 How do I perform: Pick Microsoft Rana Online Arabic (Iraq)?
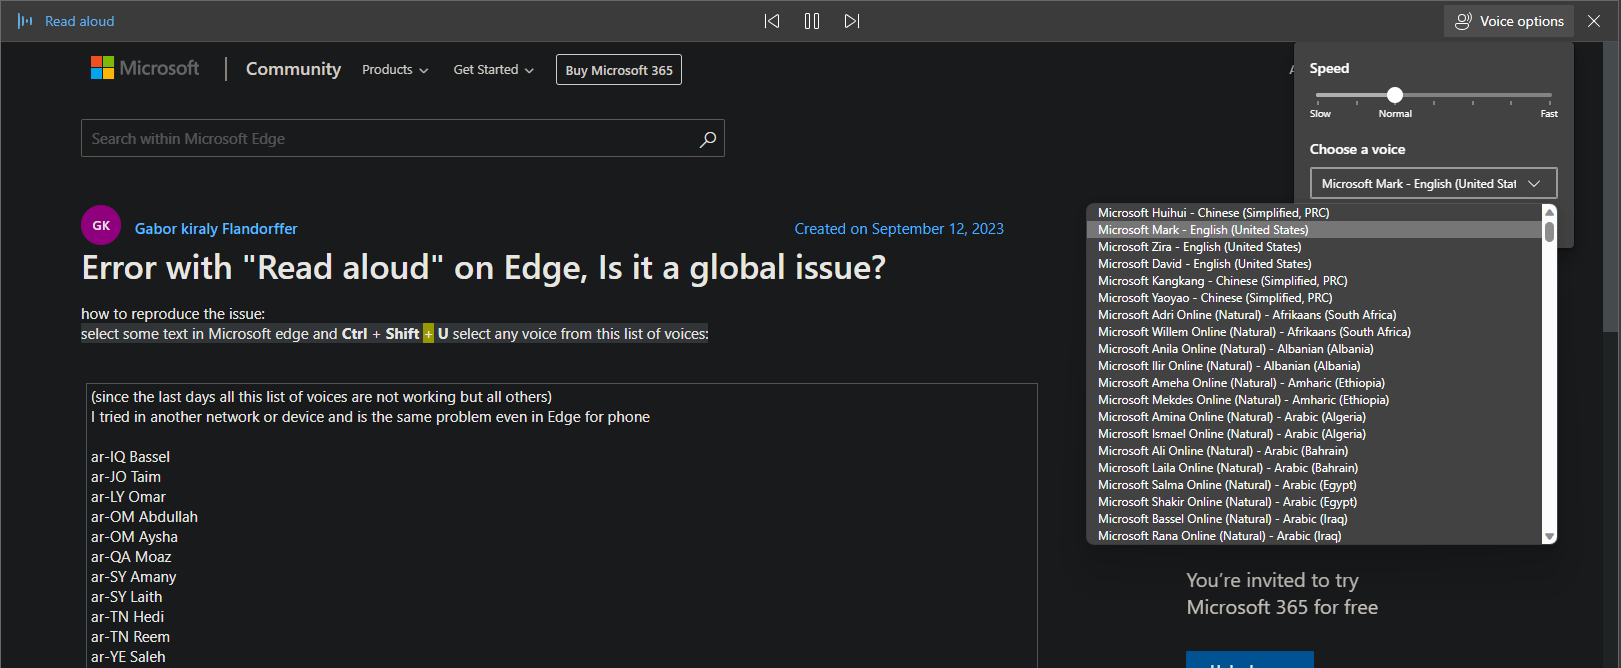[1316, 536]
